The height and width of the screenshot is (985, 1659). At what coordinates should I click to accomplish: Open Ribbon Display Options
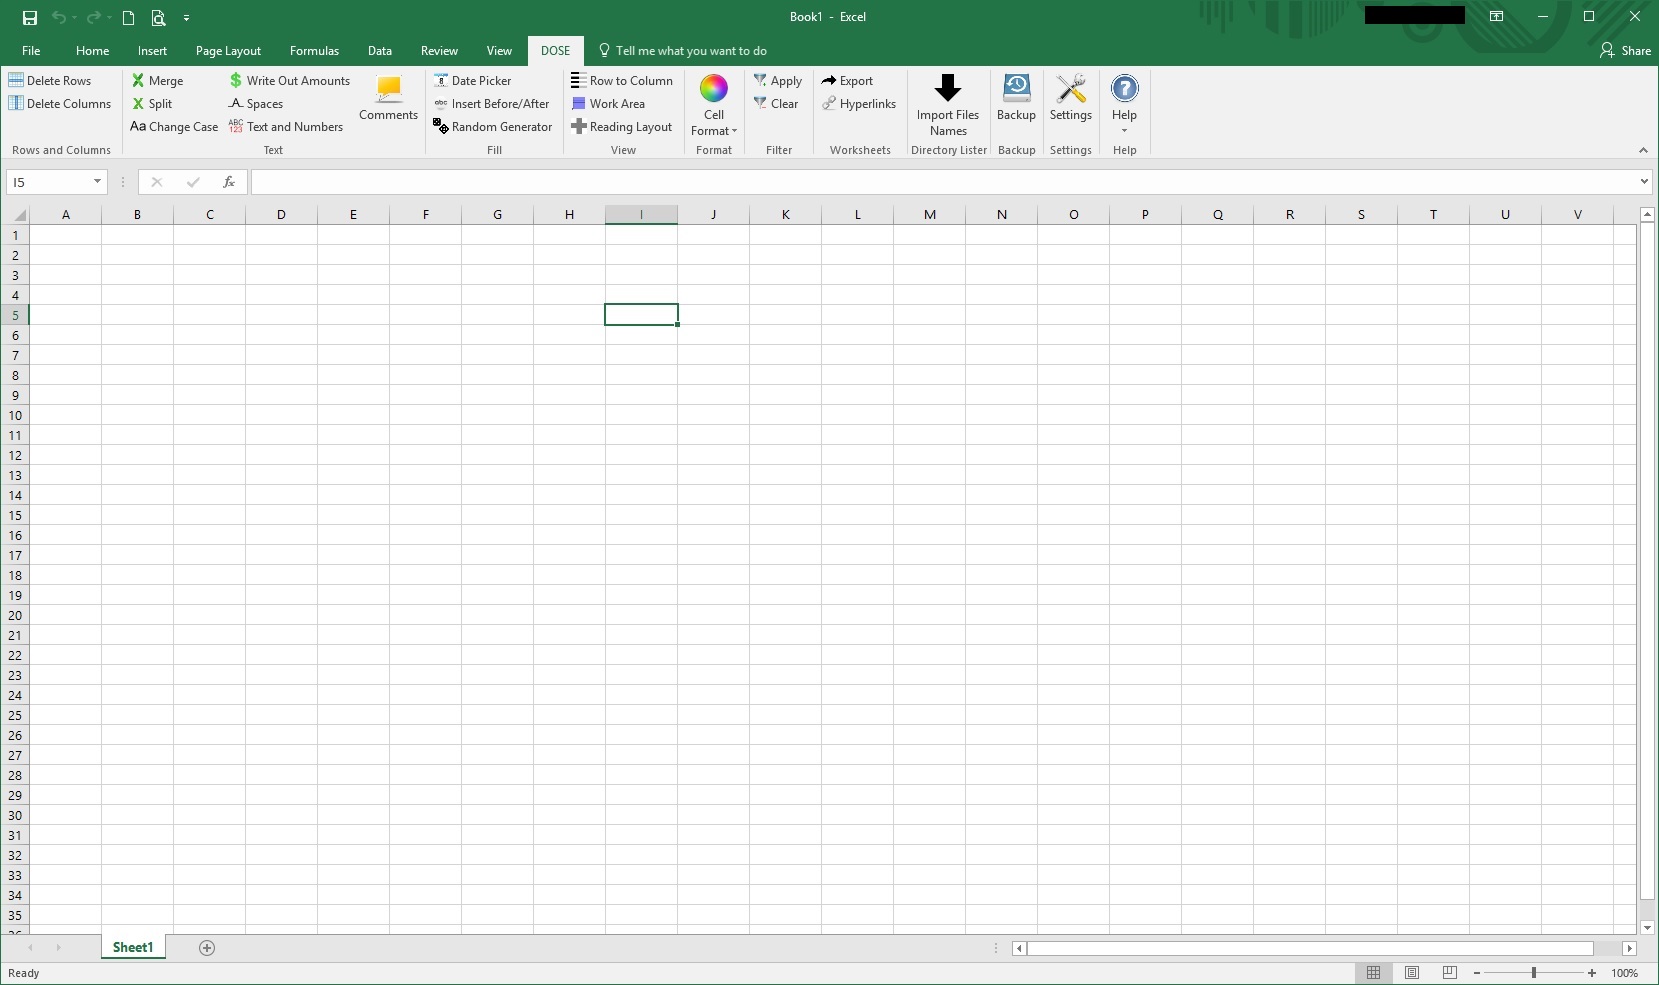(x=1496, y=16)
